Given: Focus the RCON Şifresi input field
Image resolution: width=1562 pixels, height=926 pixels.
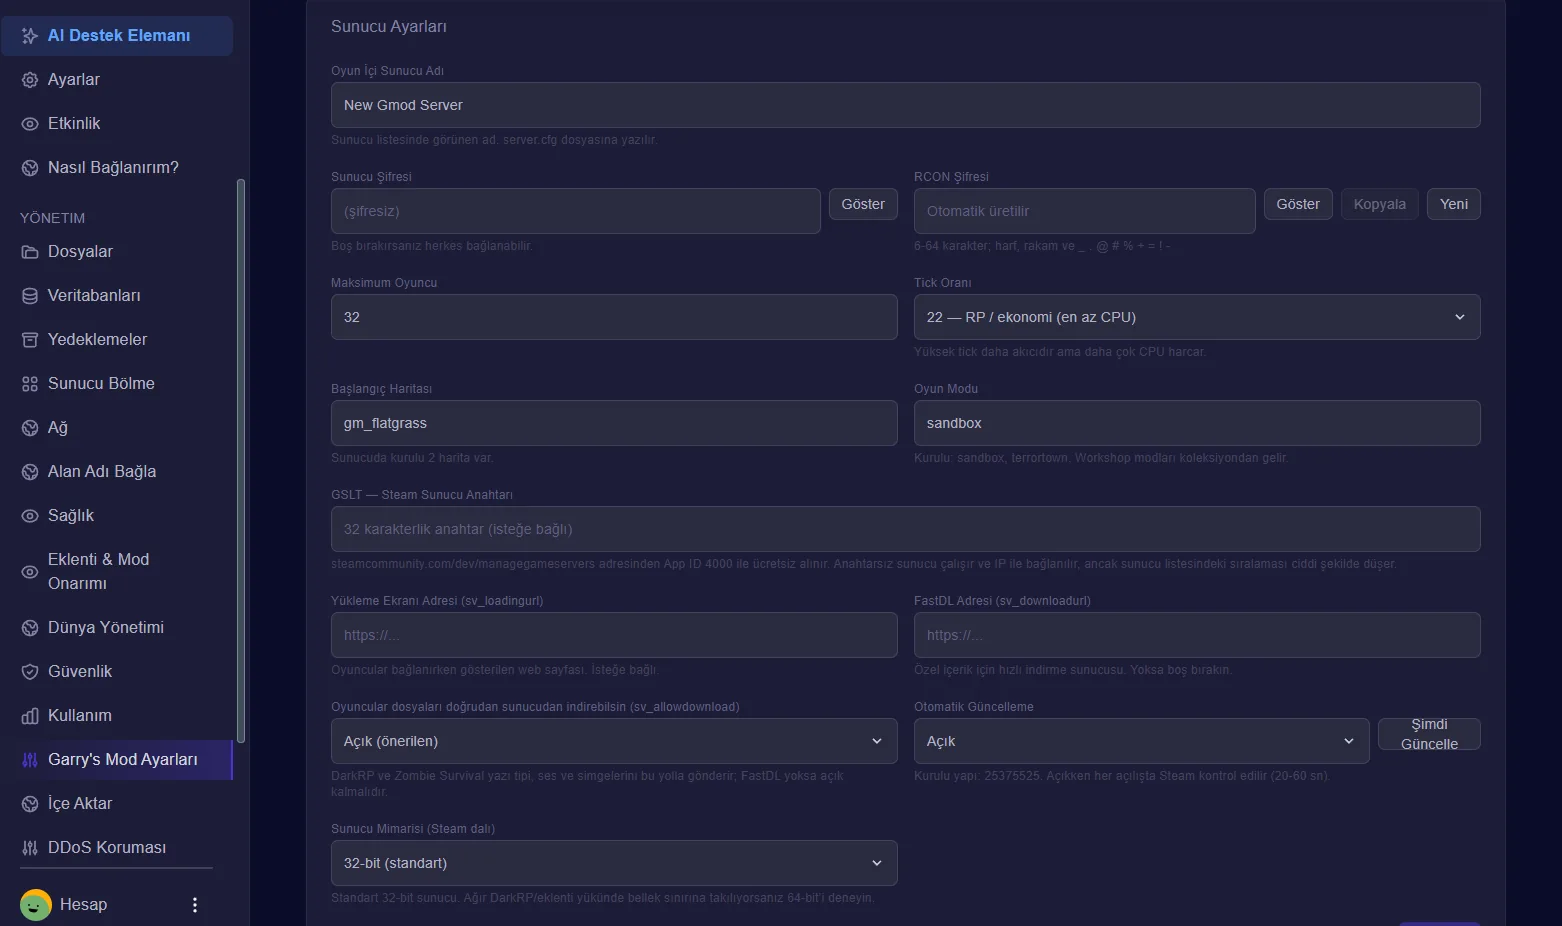Looking at the screenshot, I should 1085,211.
